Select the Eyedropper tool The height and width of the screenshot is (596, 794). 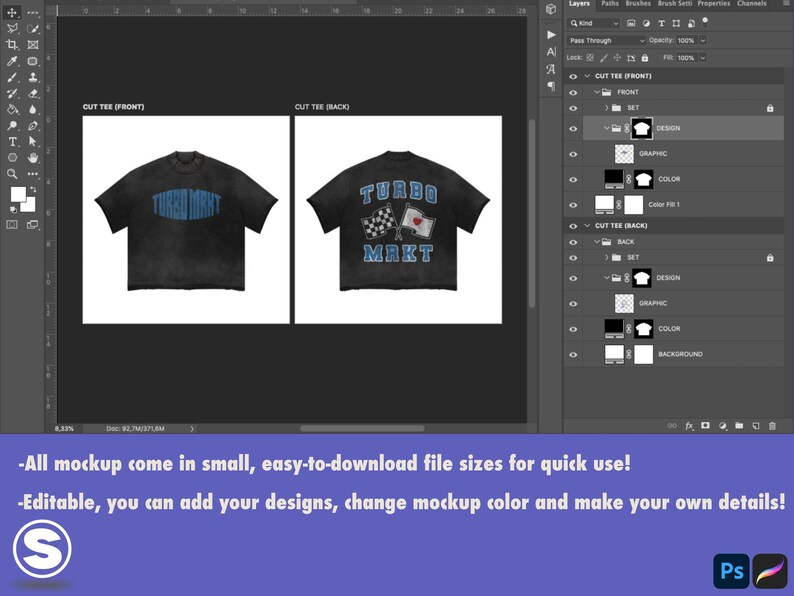point(12,61)
